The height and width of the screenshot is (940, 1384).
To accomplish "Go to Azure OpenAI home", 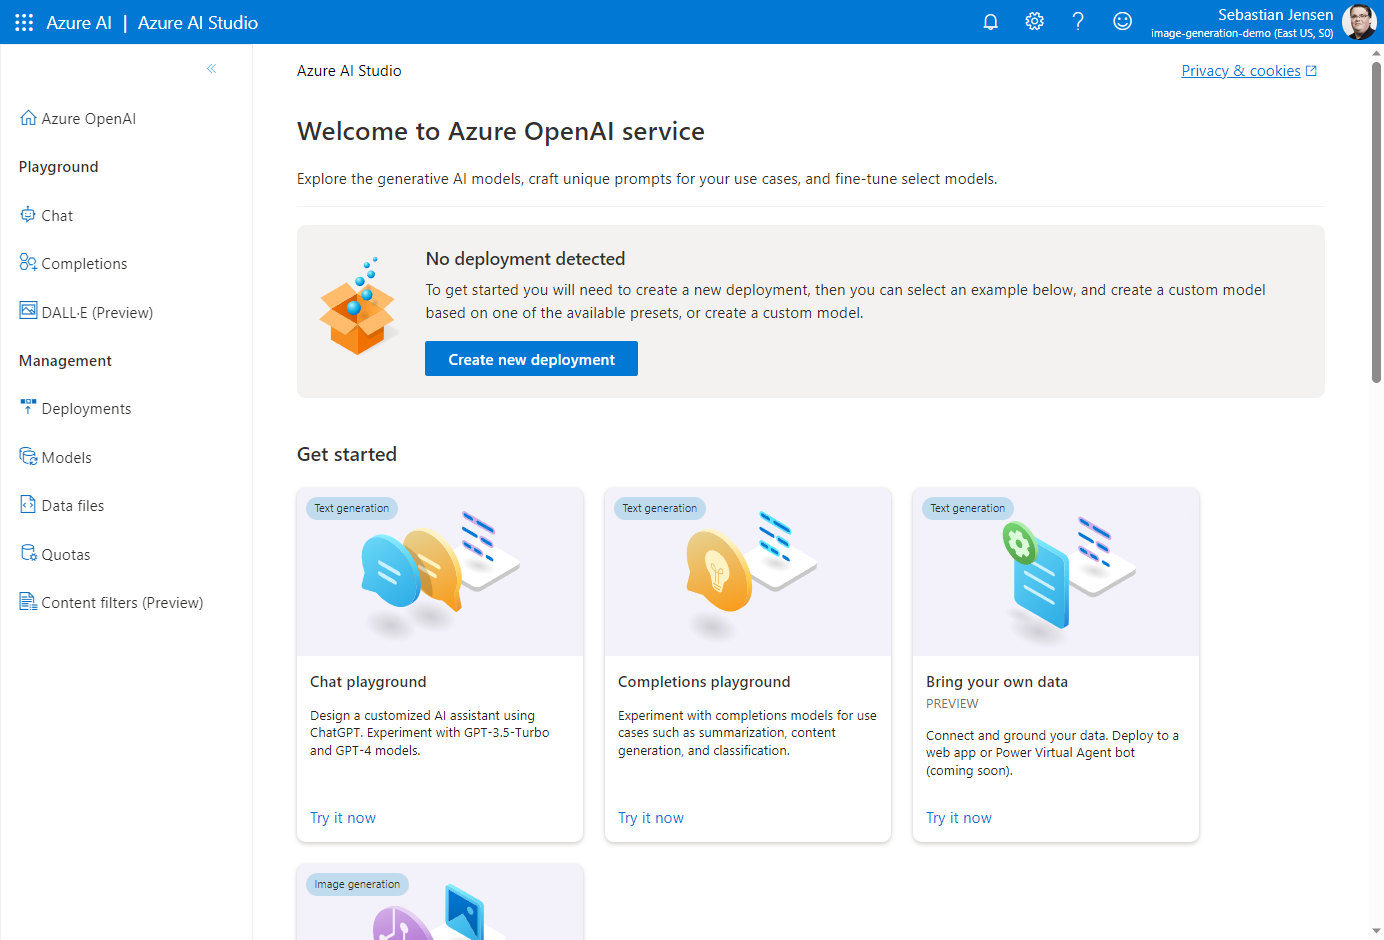I will point(88,119).
